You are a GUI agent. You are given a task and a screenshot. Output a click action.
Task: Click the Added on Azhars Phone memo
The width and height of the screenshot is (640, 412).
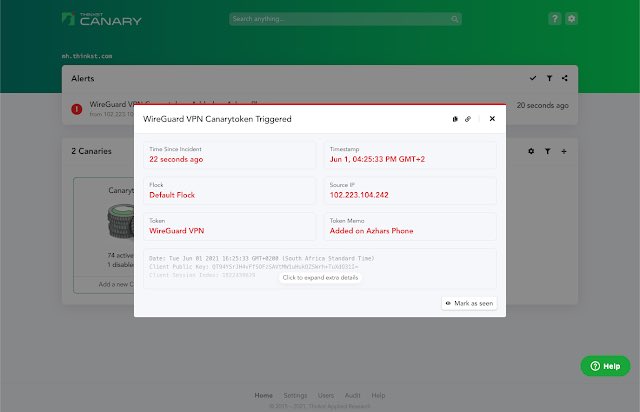tap(371, 231)
